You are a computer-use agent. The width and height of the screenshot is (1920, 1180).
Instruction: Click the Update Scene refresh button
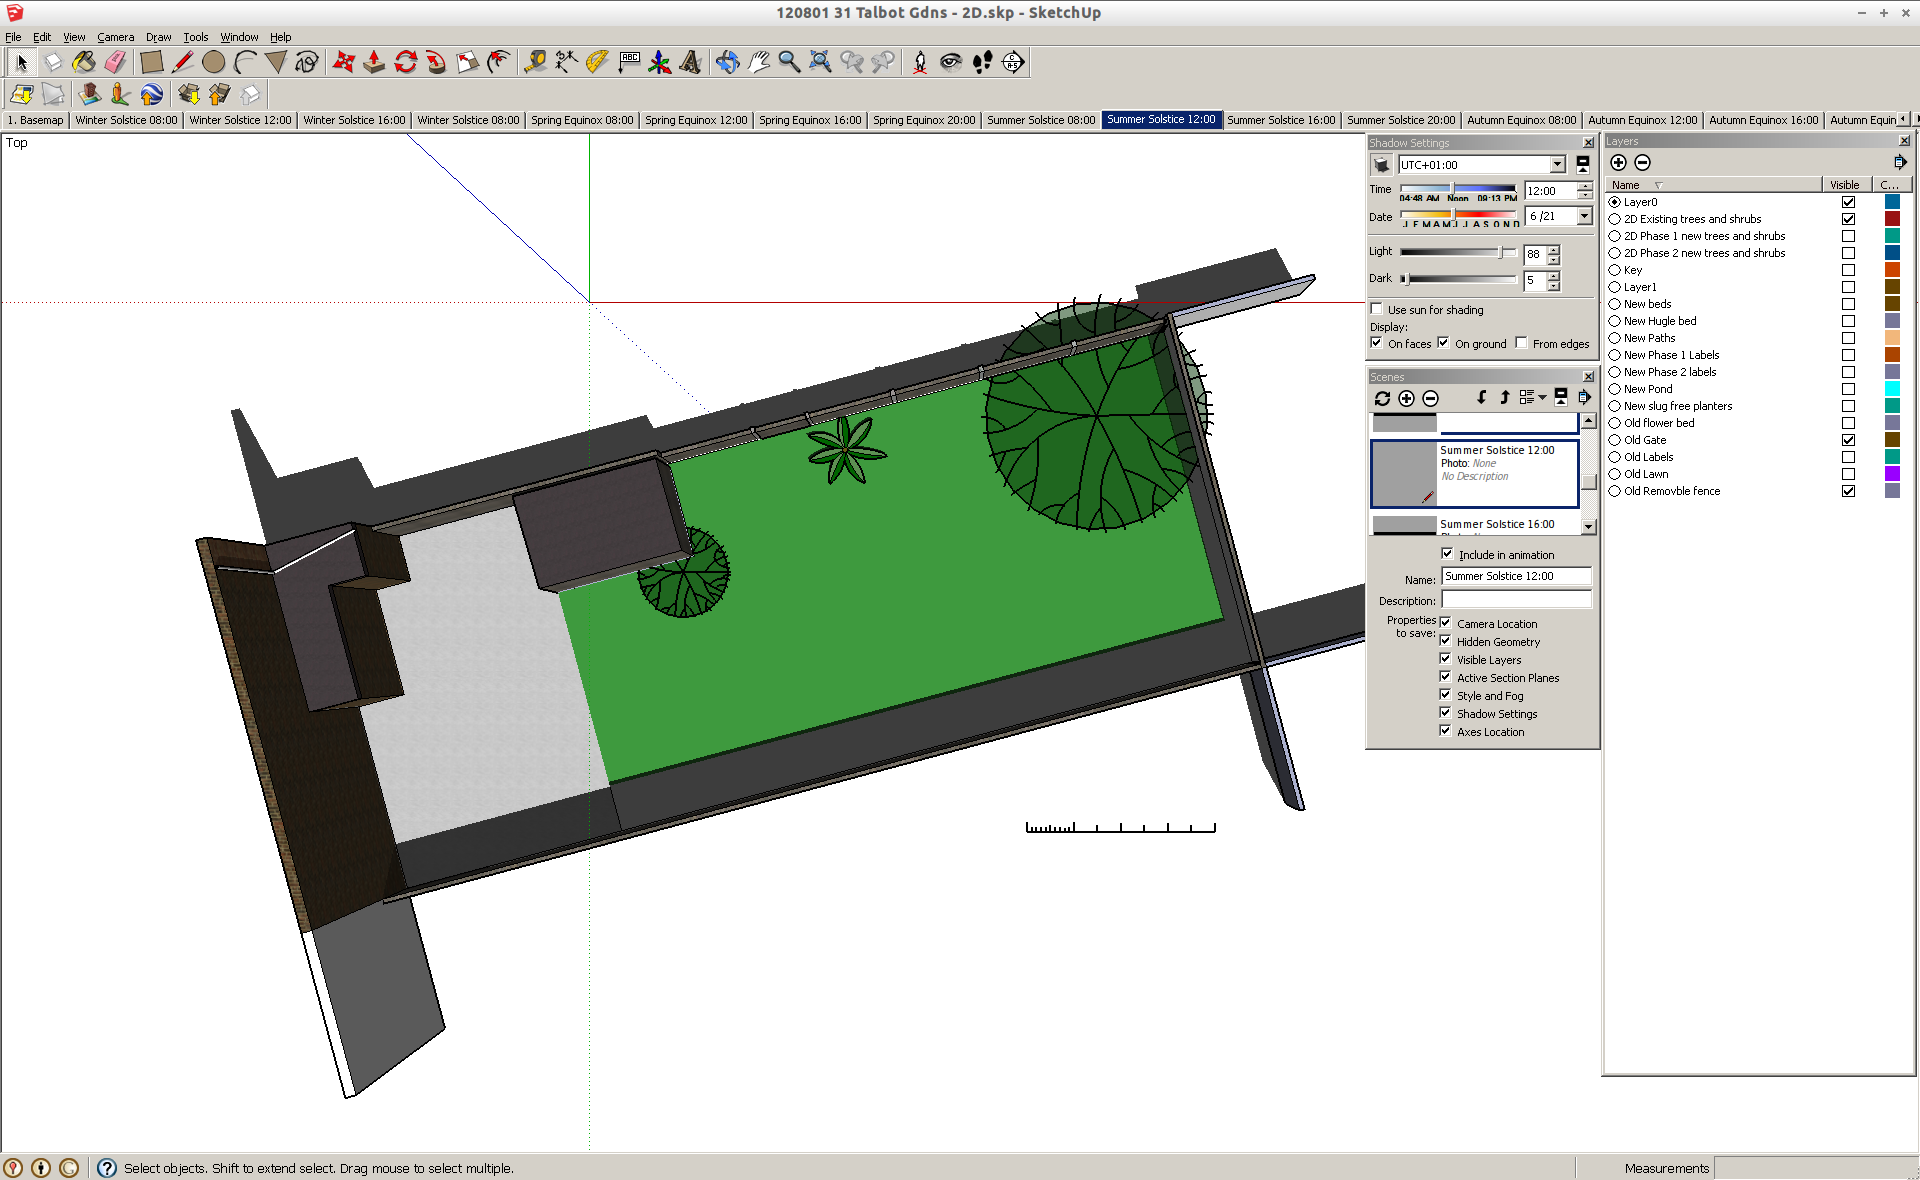pos(1382,398)
